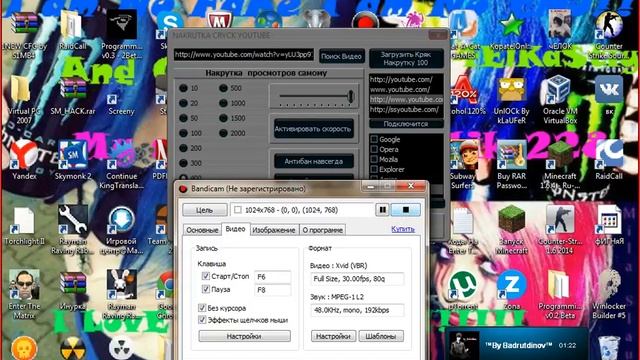Image resolution: width=640 pixels, height=360 pixels.
Task: Pause the Bandicam recording
Action: tap(382, 210)
